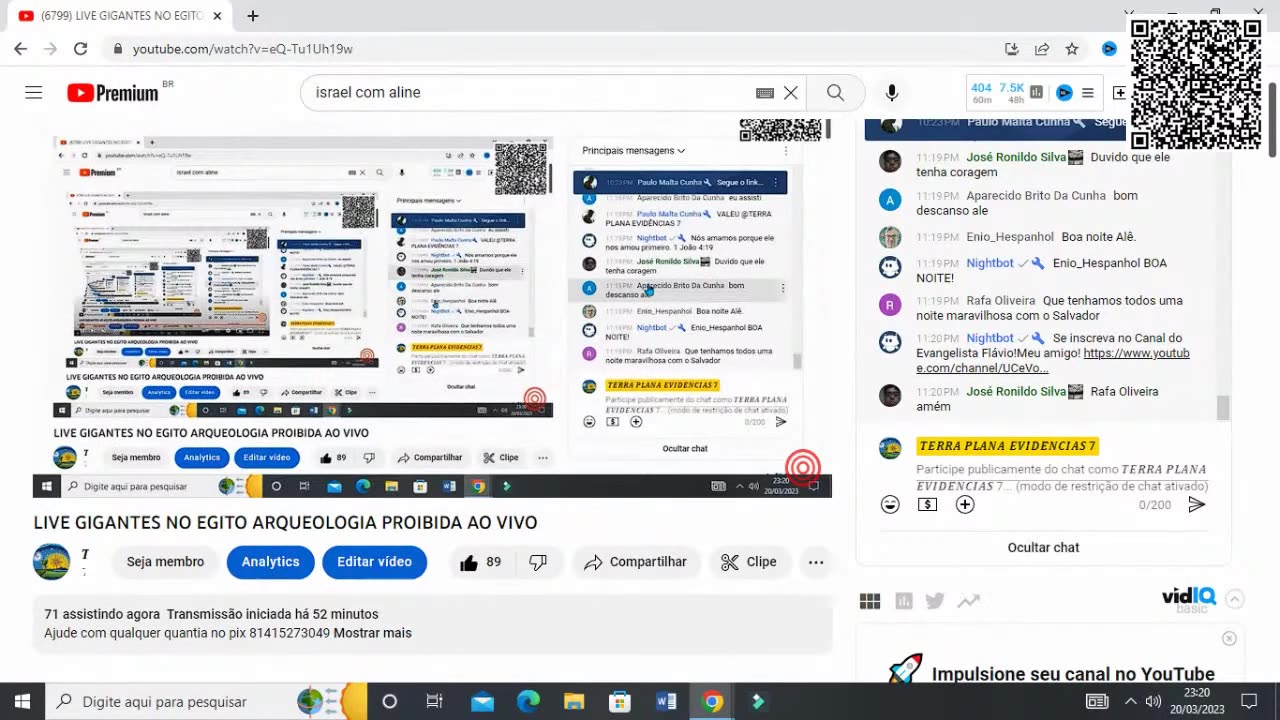
Task: Show hidden system tray icons chevron
Action: coord(1130,702)
